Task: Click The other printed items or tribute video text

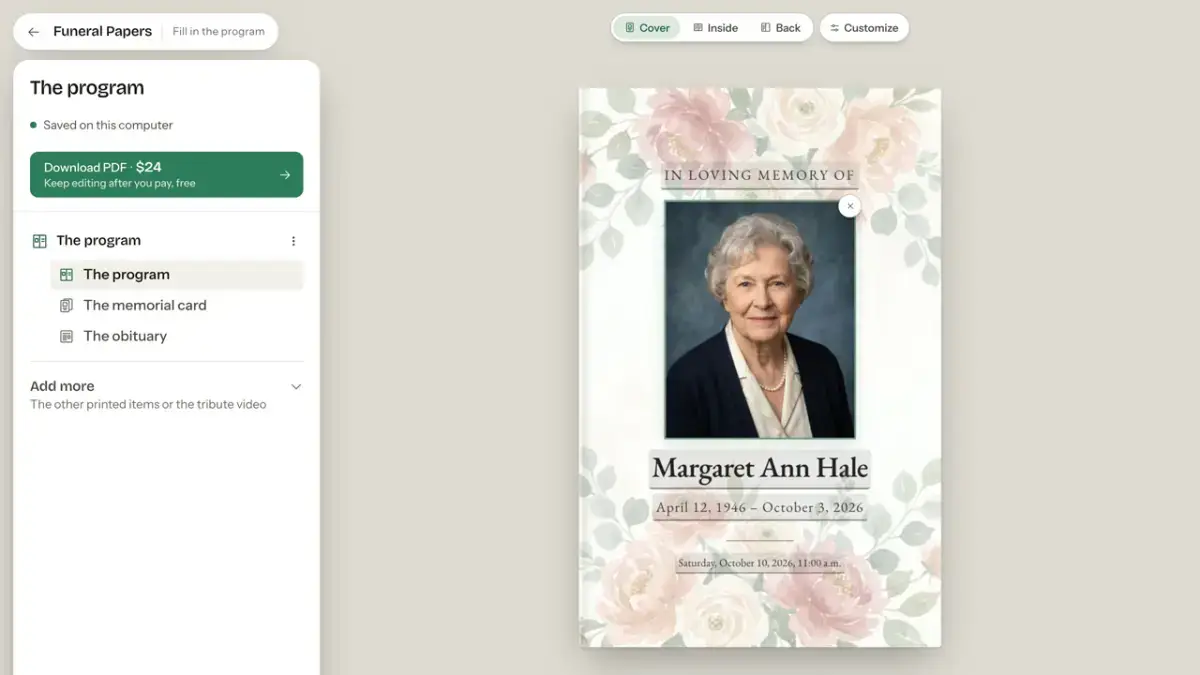Action: pos(148,405)
